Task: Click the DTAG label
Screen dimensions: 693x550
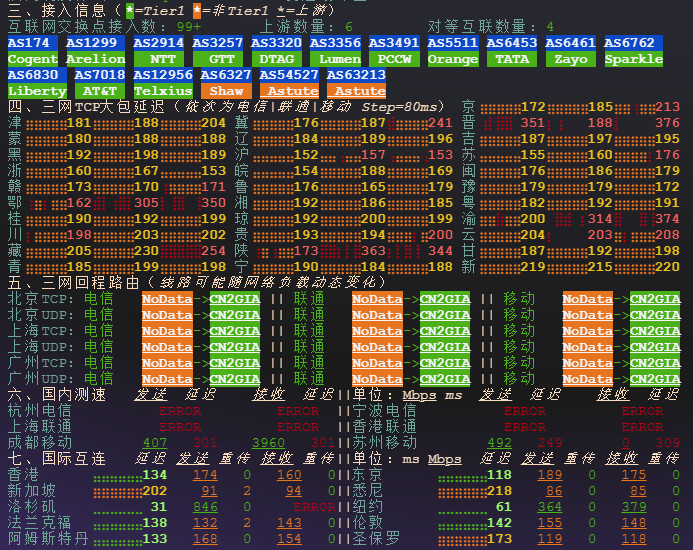Action: (x=276, y=59)
